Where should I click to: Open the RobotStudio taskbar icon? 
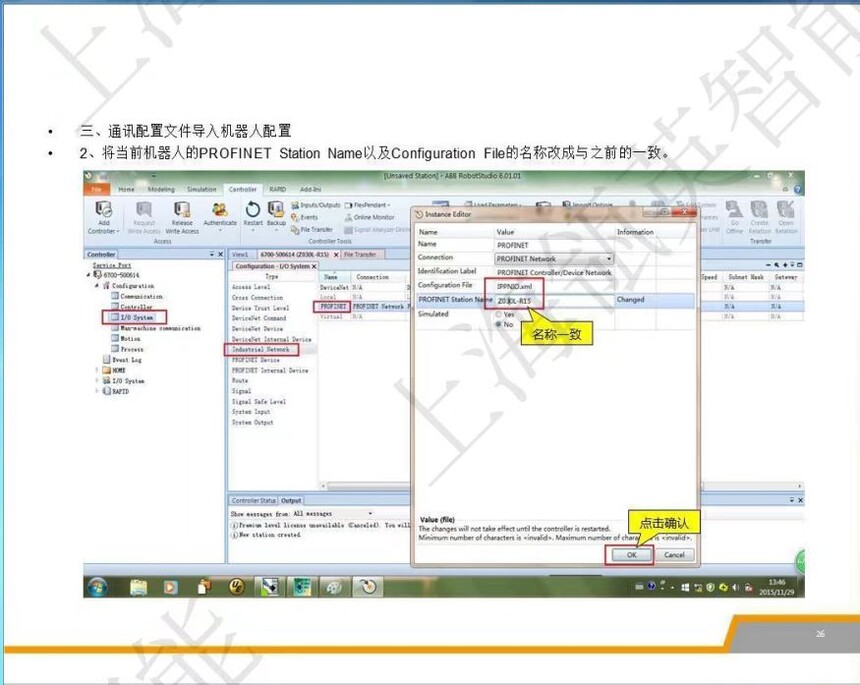[x=368, y=587]
